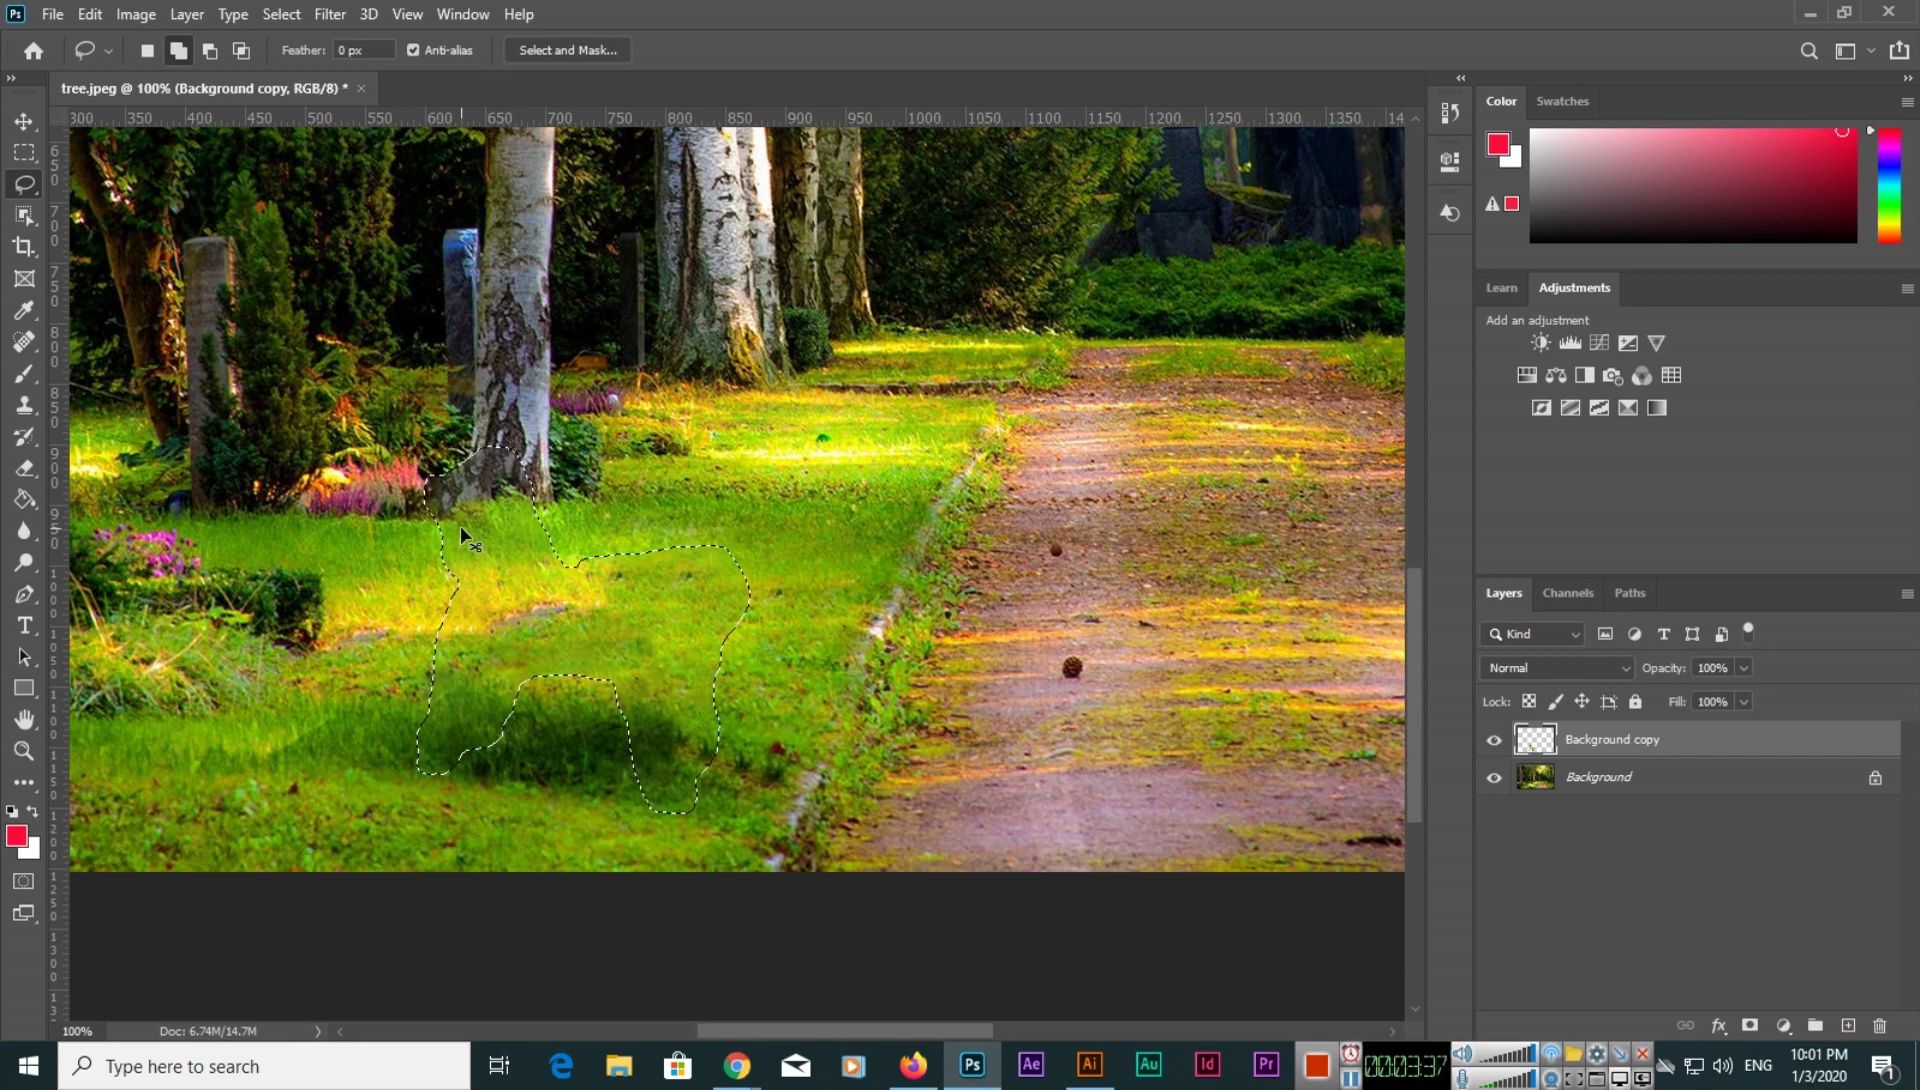Select the Lasso tool in toolbar
This screenshot has height=1090, width=1920.
click(24, 184)
